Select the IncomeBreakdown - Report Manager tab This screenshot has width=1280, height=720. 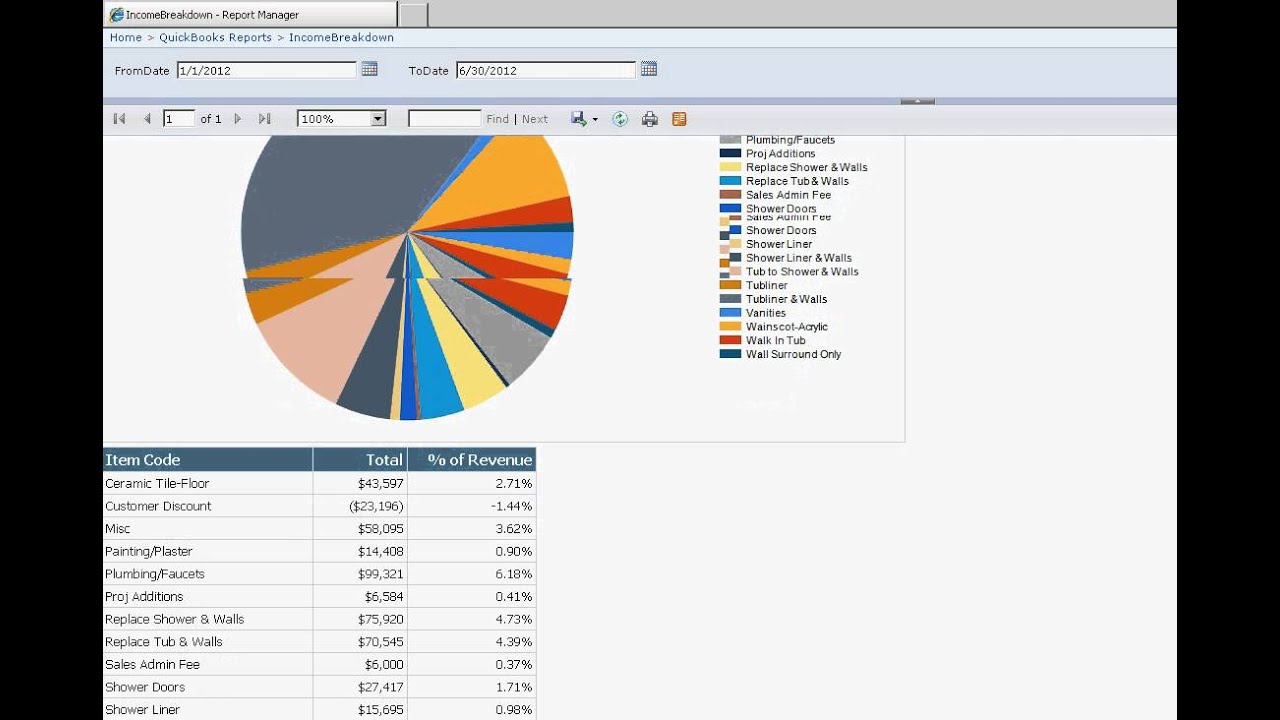click(250, 15)
